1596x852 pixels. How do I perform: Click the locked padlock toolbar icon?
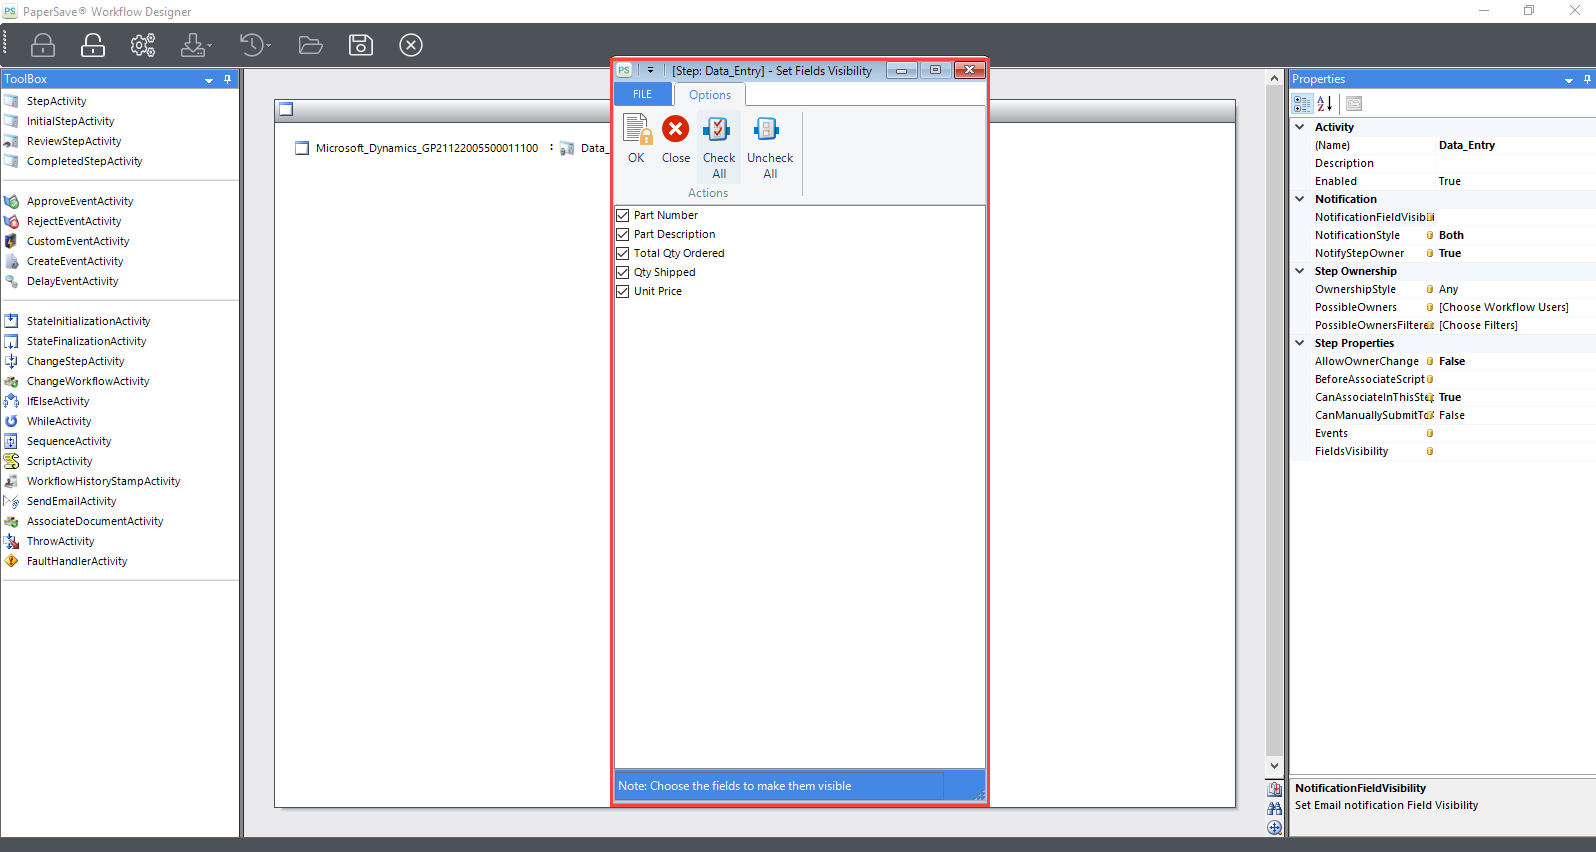coord(43,45)
